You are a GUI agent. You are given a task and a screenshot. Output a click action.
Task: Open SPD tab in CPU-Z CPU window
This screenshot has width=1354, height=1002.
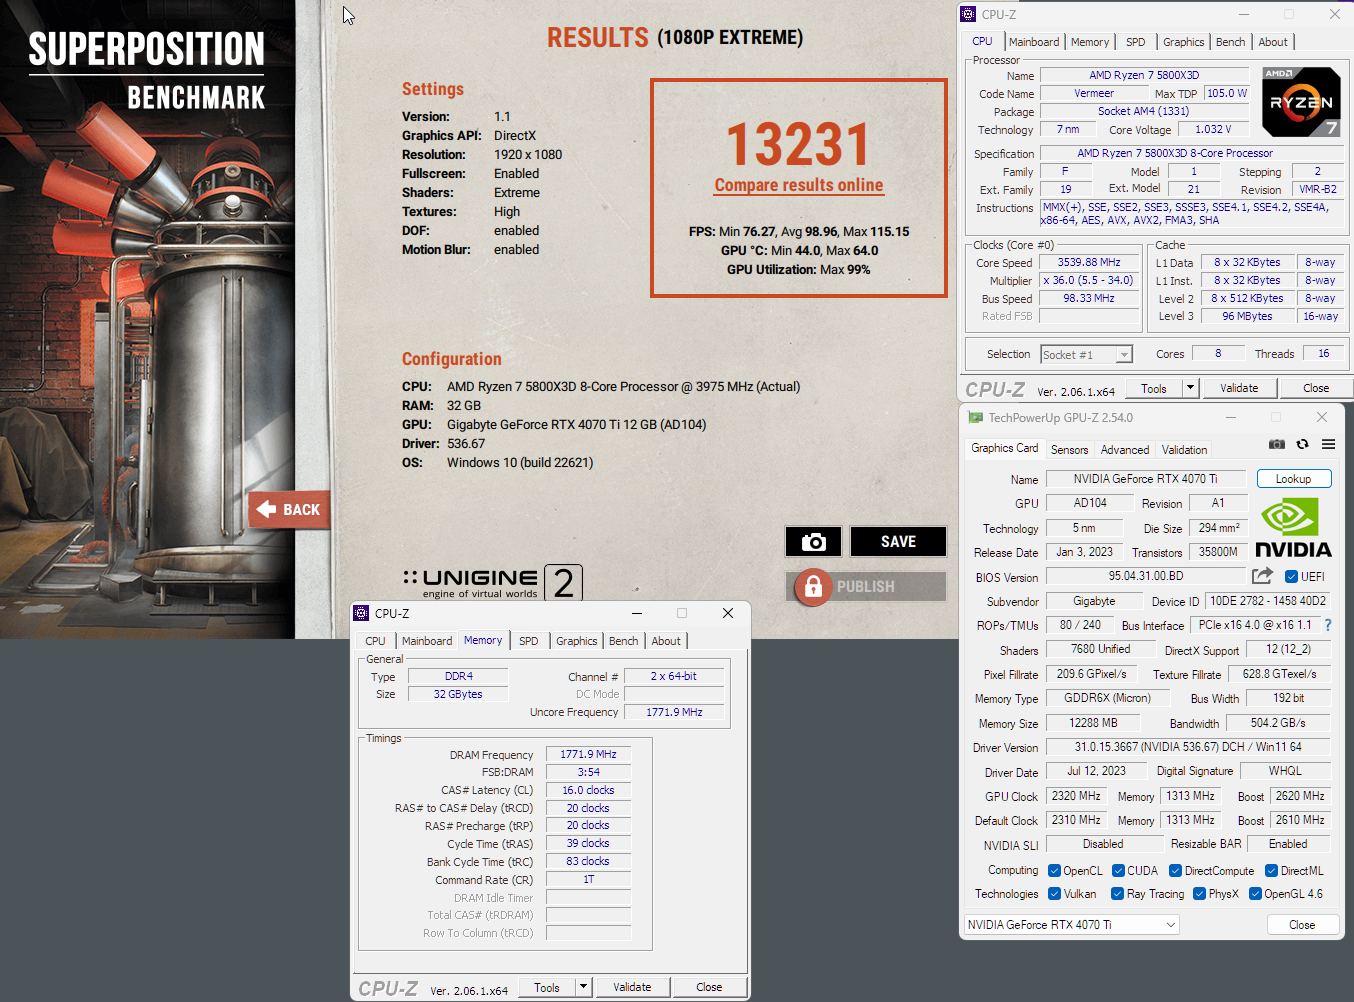(1136, 42)
